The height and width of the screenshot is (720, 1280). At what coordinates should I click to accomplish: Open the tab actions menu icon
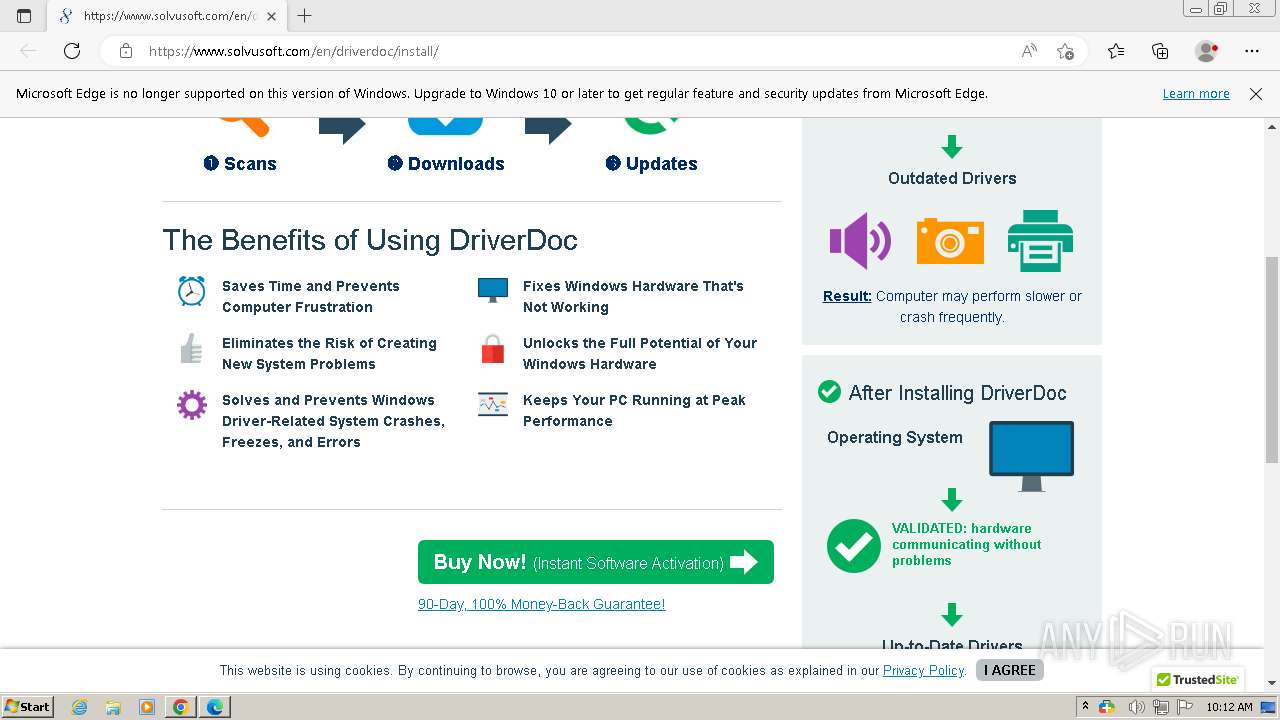click(x=24, y=16)
